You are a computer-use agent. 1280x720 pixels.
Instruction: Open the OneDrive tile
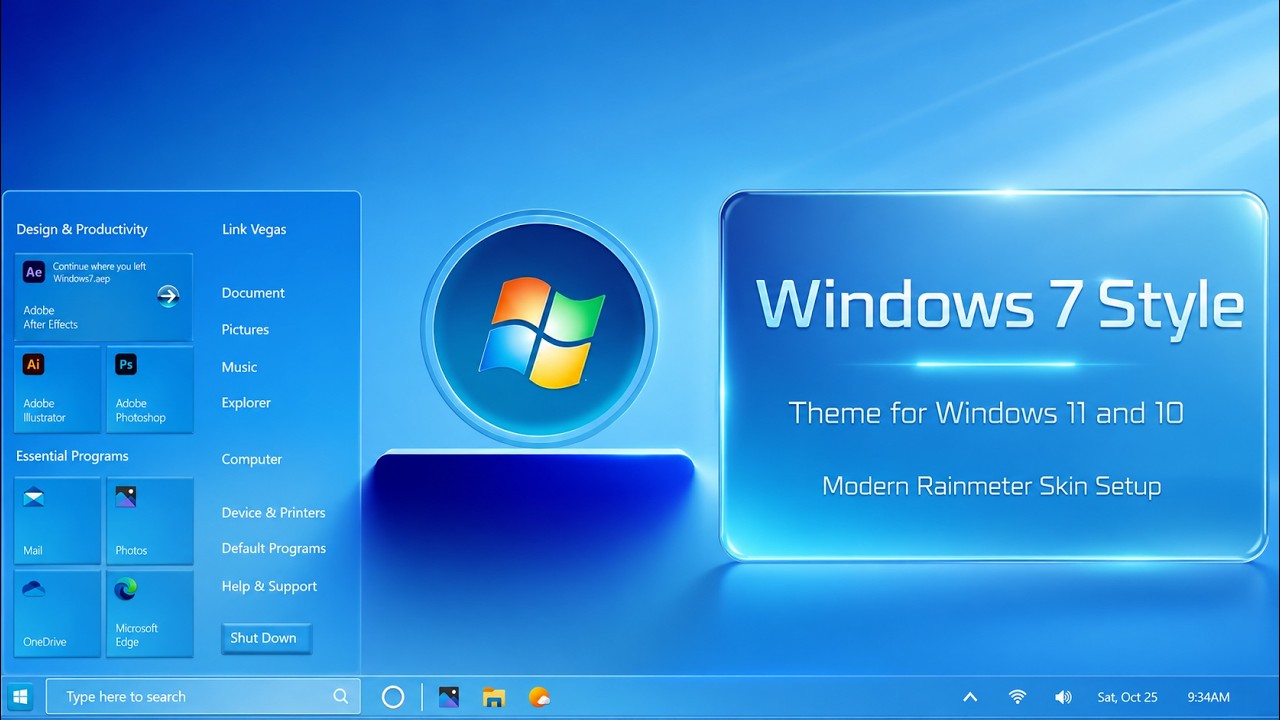(x=58, y=613)
